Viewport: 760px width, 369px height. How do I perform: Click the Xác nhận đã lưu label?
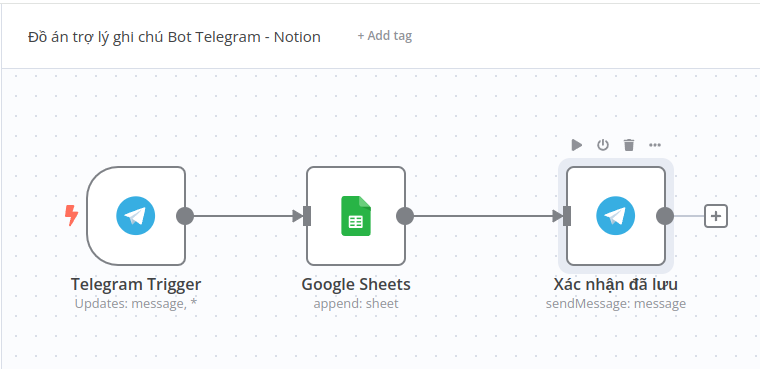tap(616, 284)
